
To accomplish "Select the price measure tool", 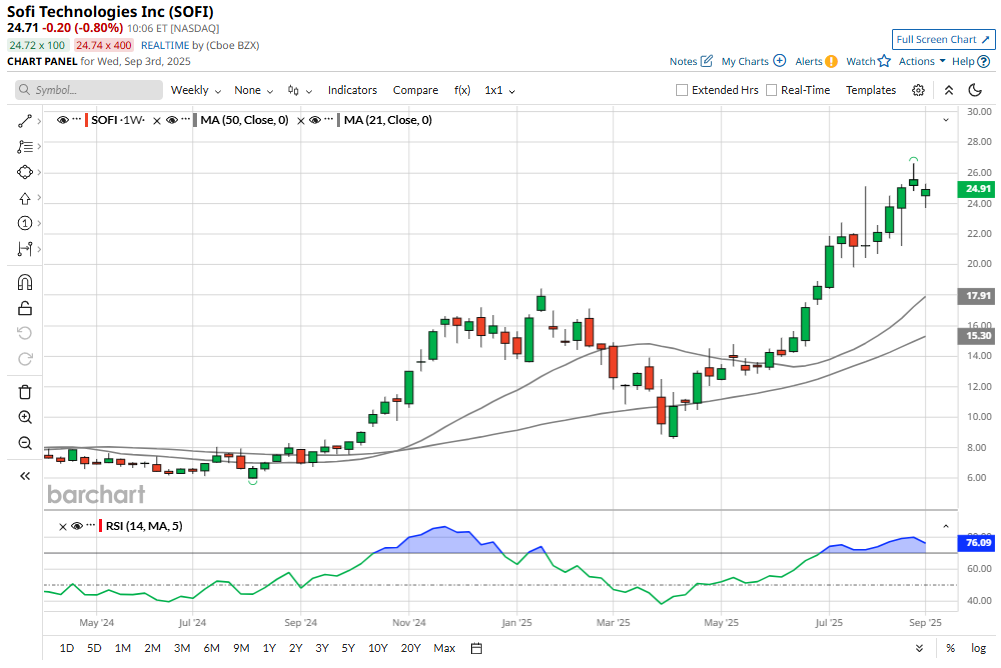I will [24, 249].
